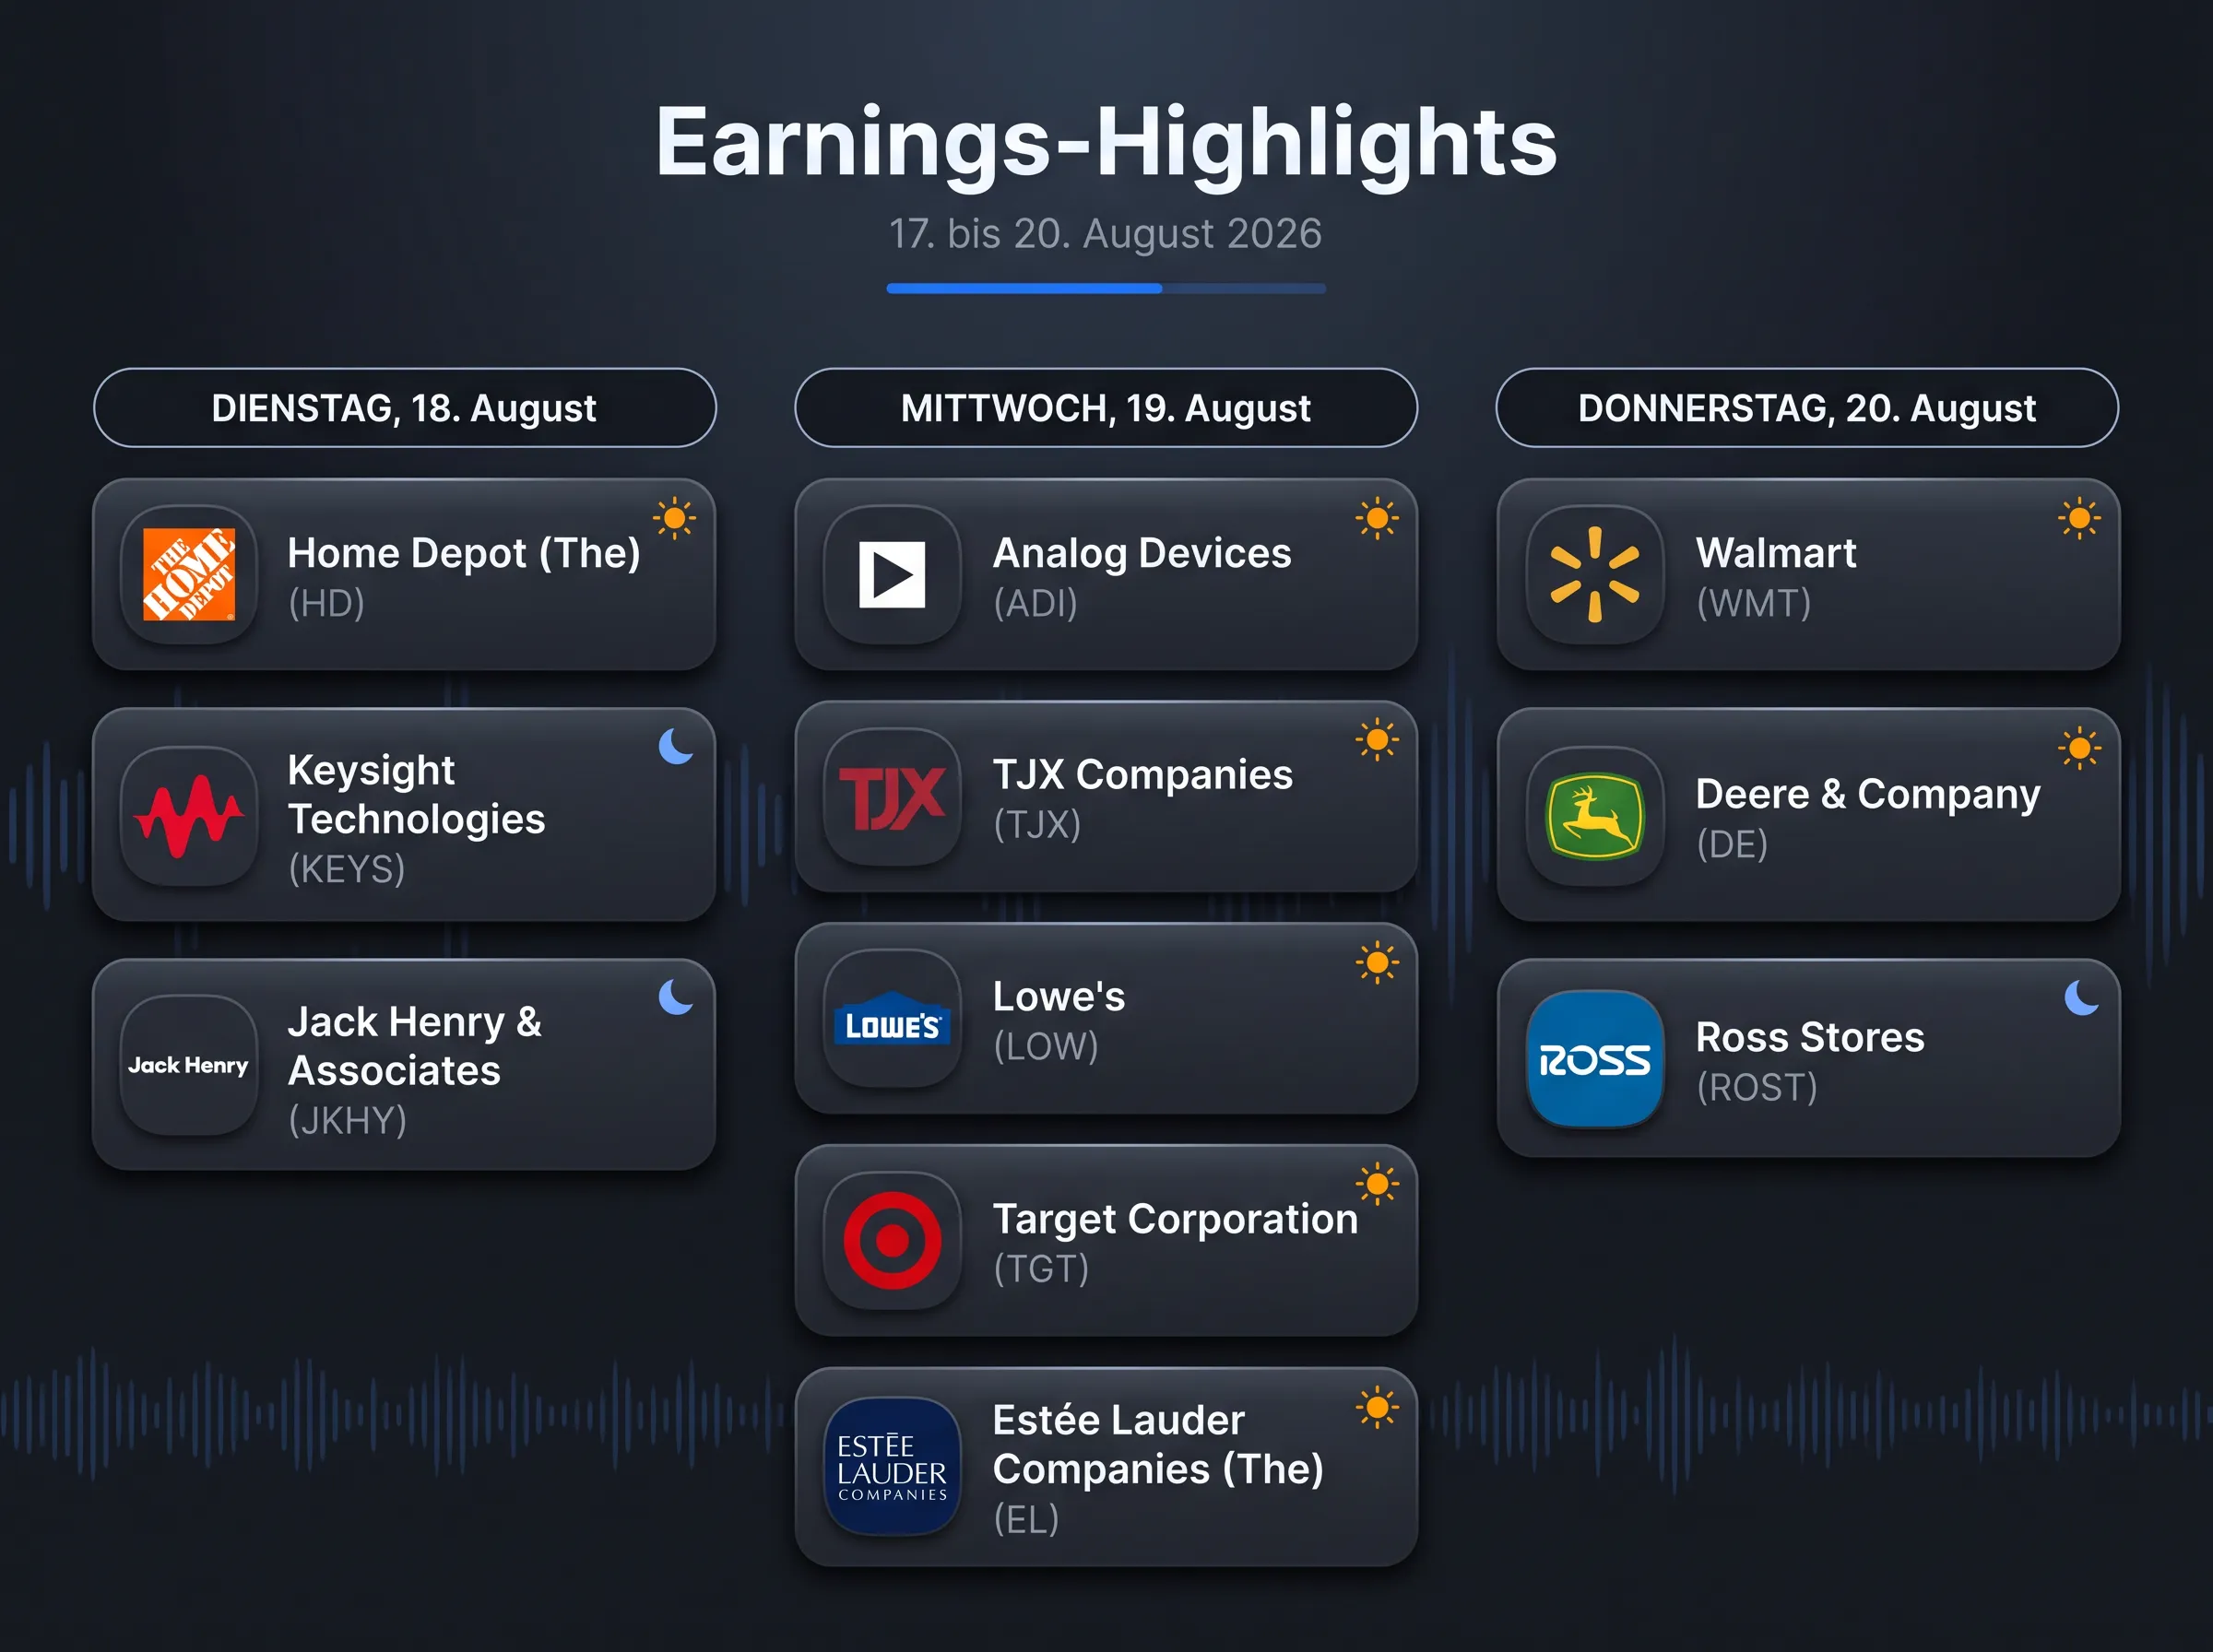Click the sun icon on Walmart card
Image resolution: width=2213 pixels, height=1652 pixels.
click(x=2080, y=518)
